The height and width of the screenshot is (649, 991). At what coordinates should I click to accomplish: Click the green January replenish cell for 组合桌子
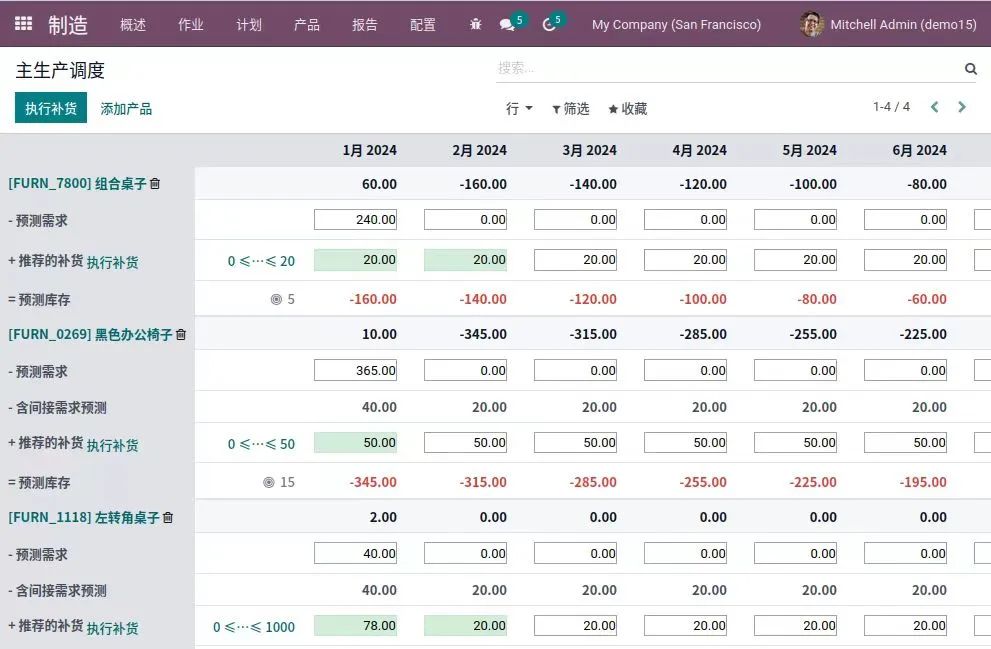(355, 260)
